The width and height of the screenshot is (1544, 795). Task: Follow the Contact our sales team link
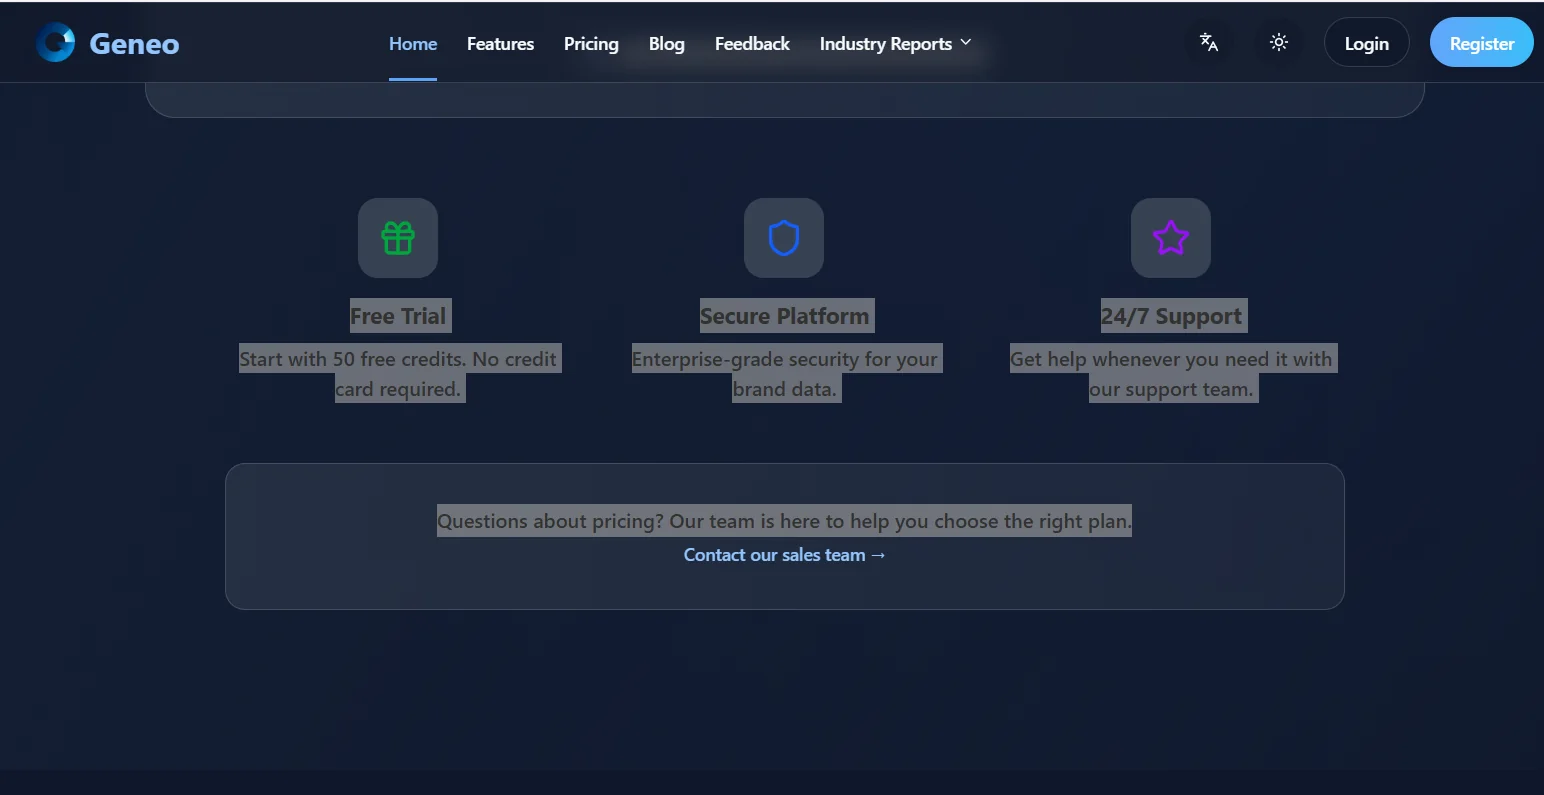click(784, 555)
